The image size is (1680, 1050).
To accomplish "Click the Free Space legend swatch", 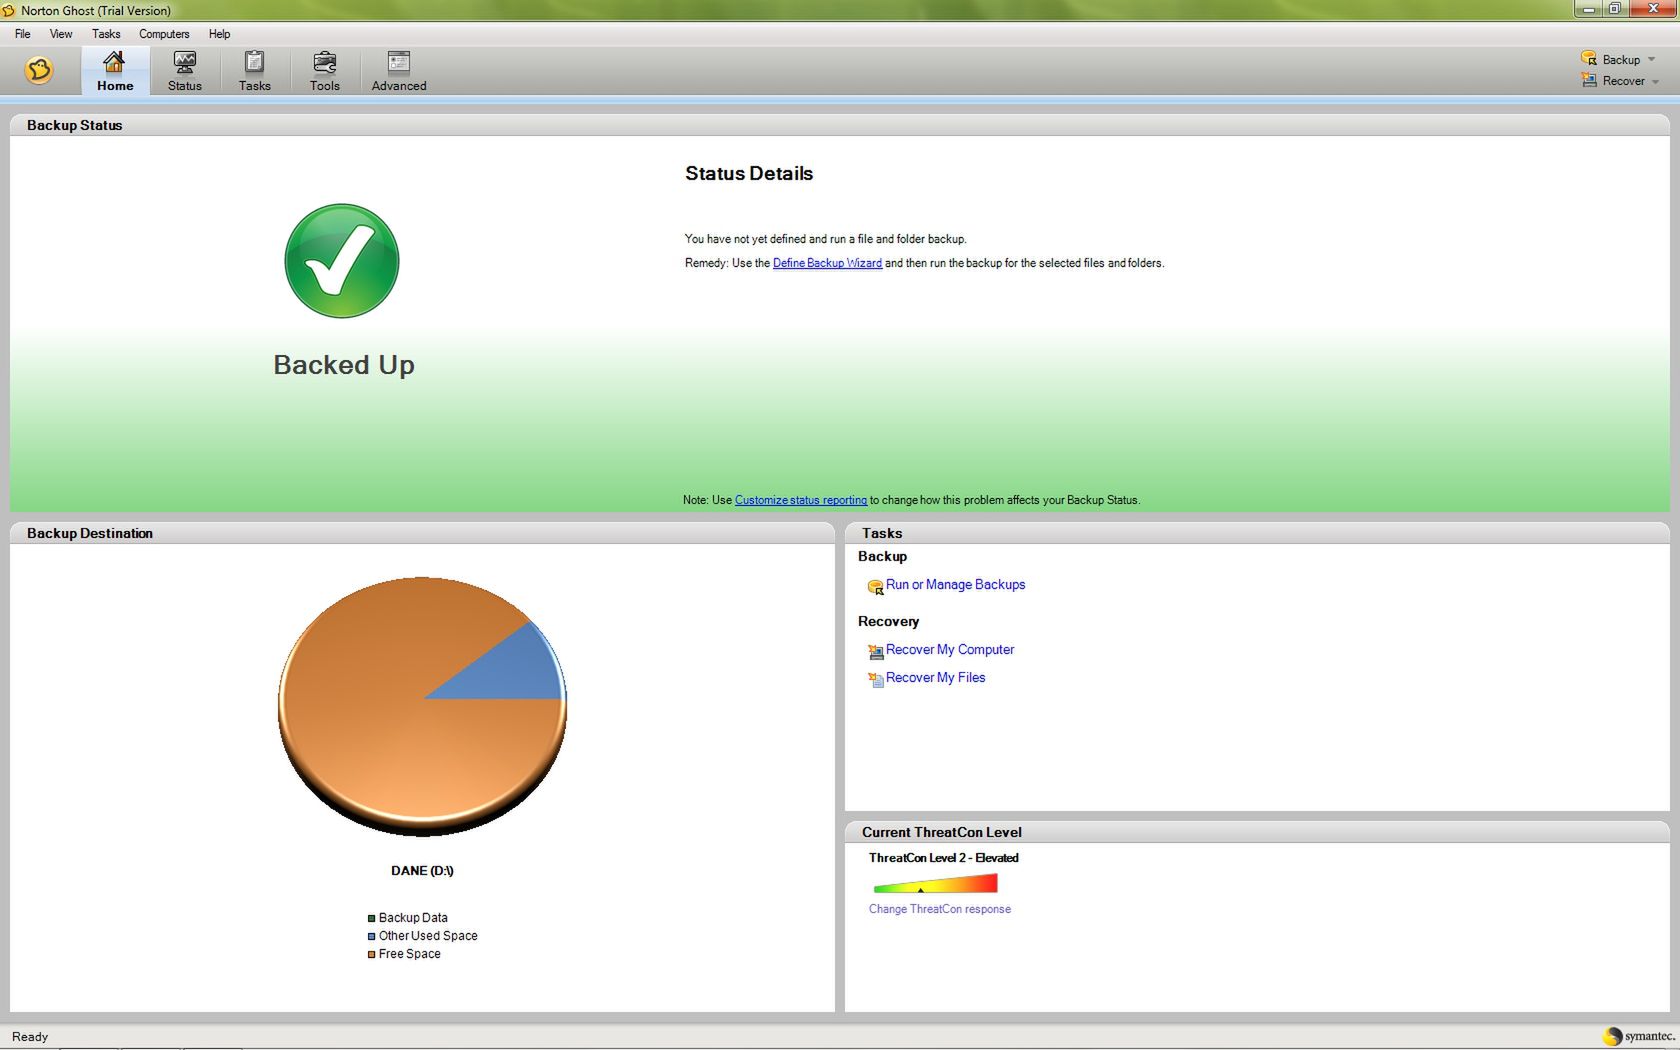I will tap(371, 954).
